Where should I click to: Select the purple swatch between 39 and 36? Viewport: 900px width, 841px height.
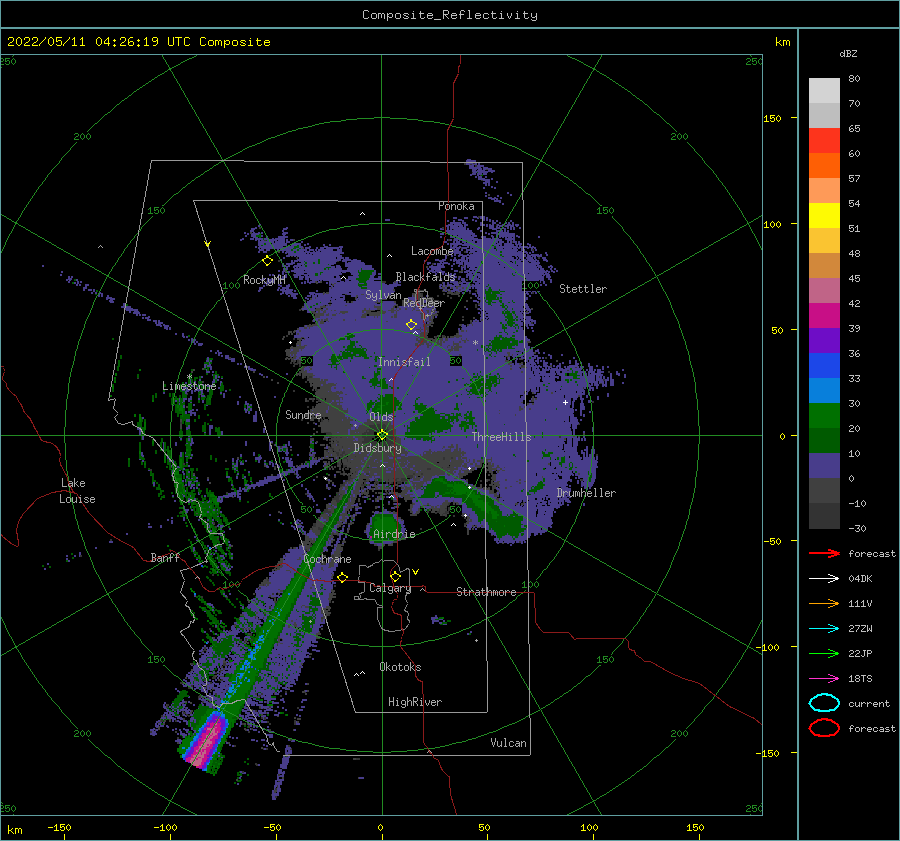(824, 341)
